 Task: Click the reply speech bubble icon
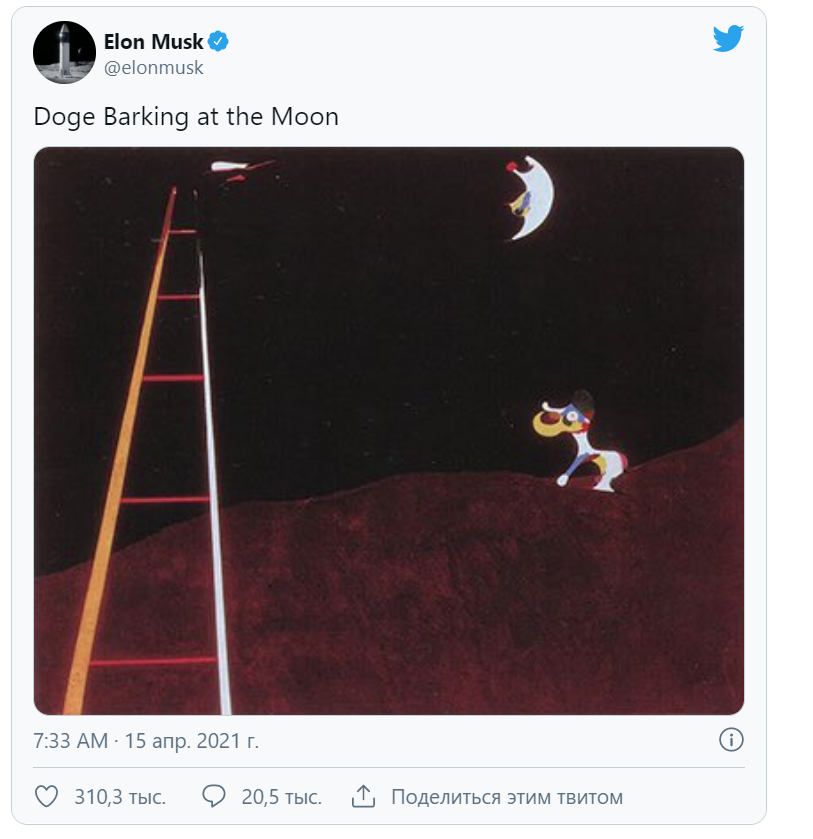[x=213, y=797]
